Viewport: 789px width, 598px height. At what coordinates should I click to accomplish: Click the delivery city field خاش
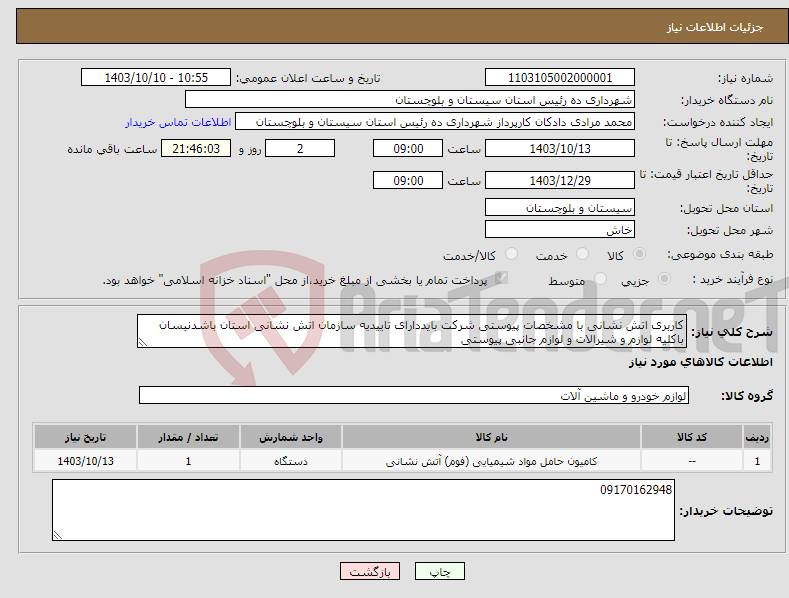click(x=560, y=230)
